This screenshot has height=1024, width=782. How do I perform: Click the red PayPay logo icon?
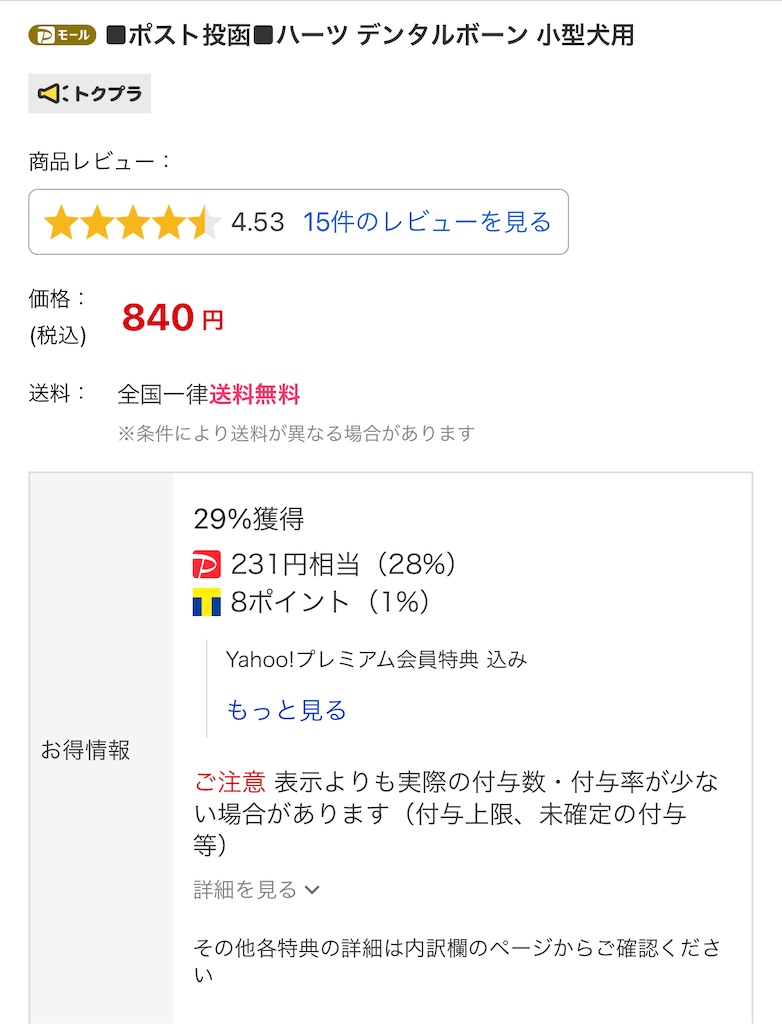pyautogui.click(x=206, y=565)
